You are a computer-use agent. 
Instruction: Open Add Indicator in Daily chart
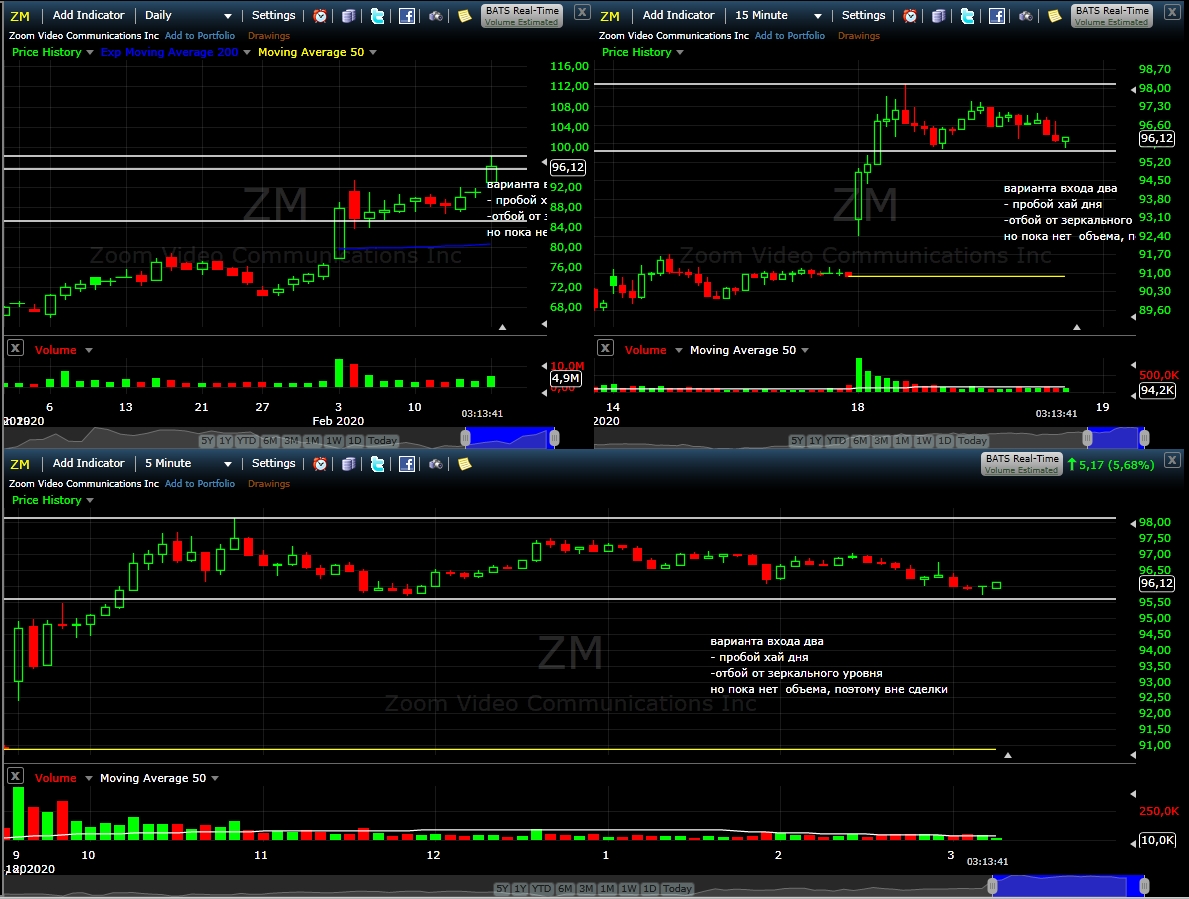coord(88,15)
